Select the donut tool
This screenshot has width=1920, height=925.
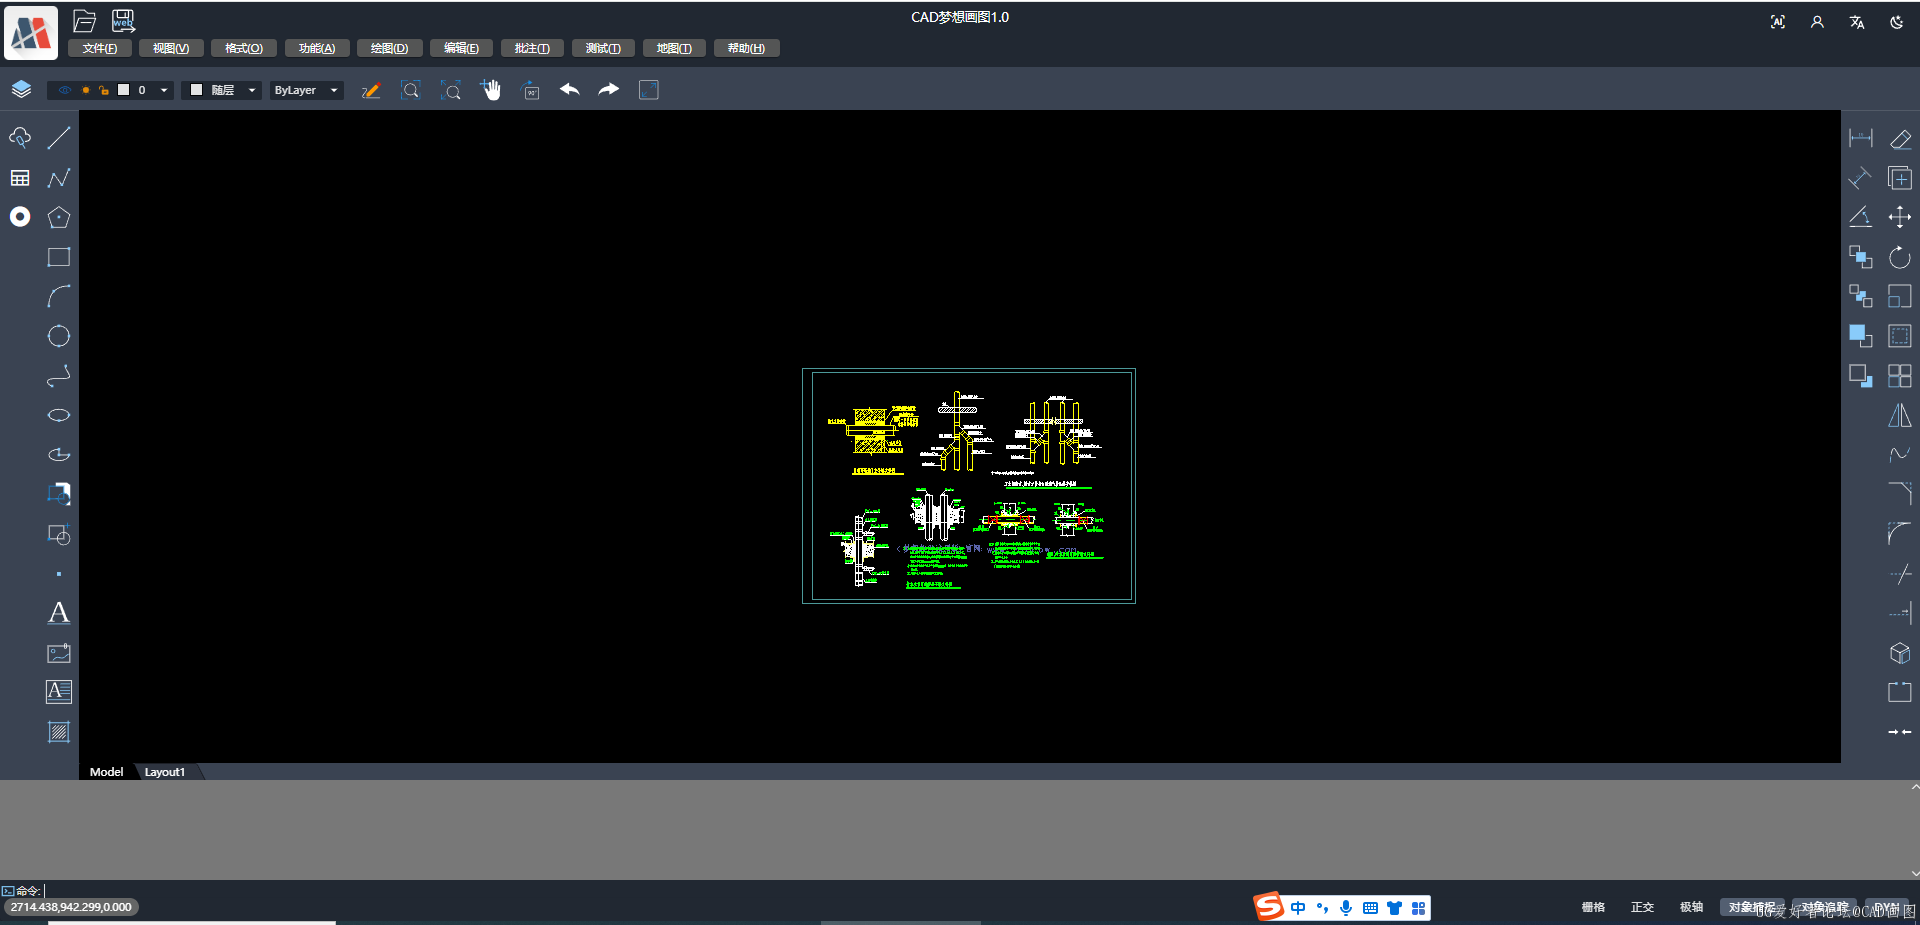click(20, 217)
